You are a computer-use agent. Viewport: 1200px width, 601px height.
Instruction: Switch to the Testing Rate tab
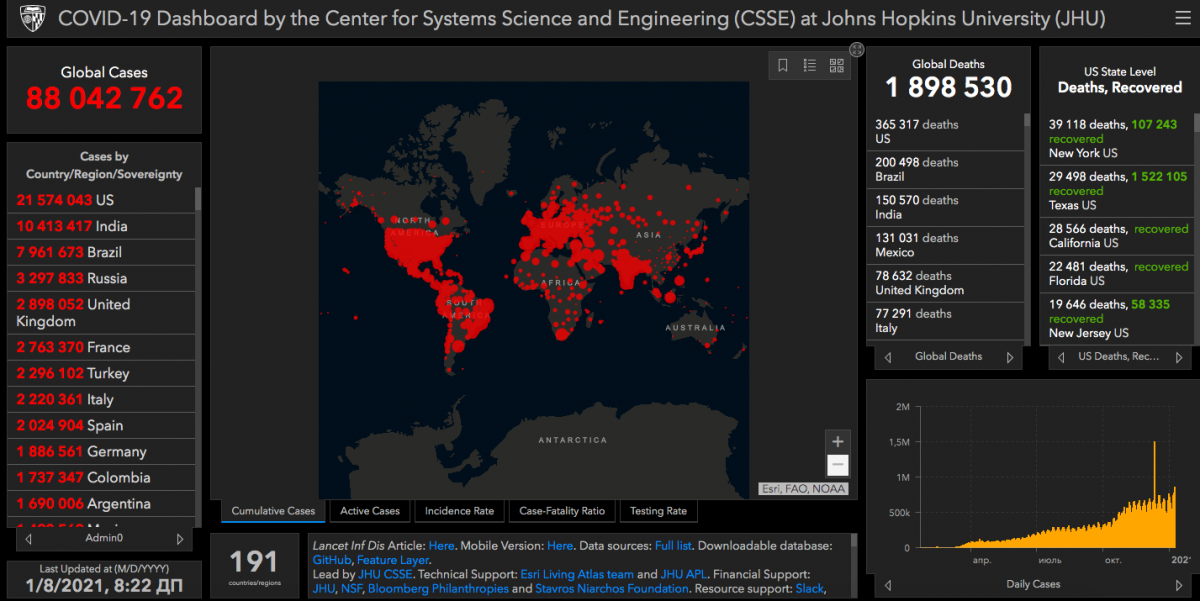click(x=658, y=511)
